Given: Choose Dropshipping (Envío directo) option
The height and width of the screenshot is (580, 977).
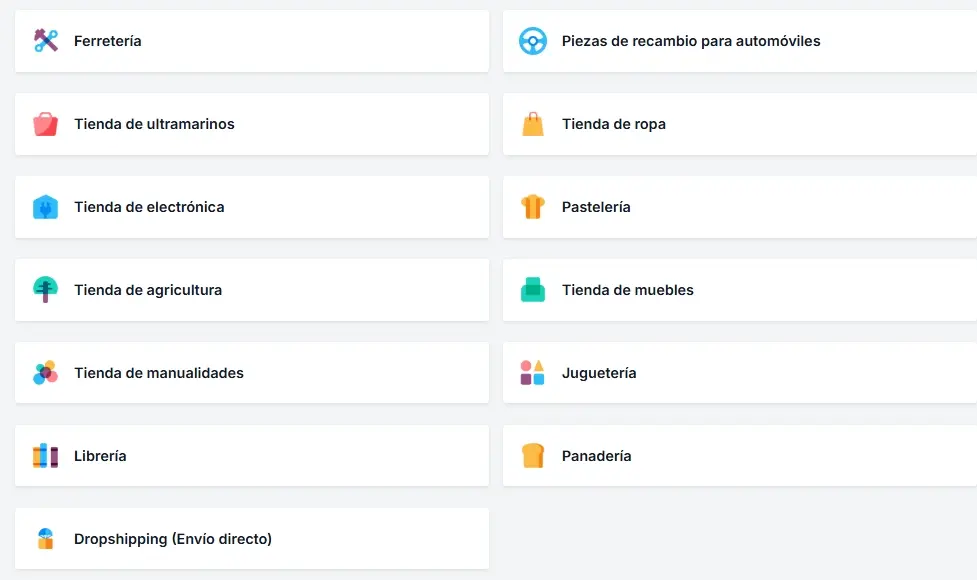Looking at the screenshot, I should coord(252,538).
